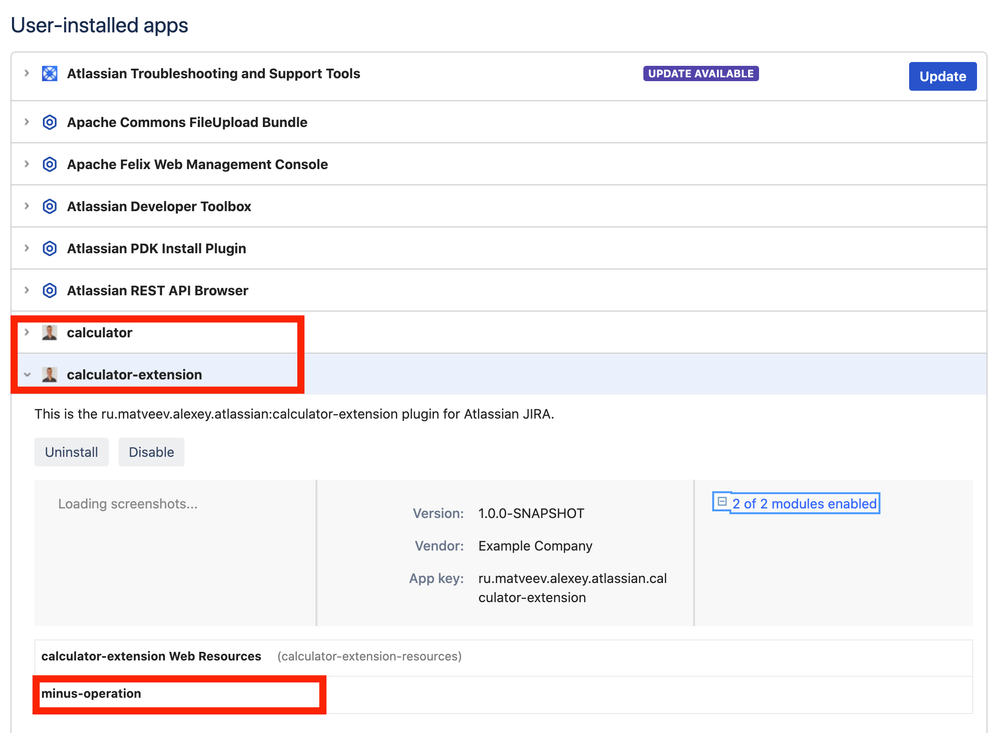The width and height of the screenshot is (999, 733).
Task: Select the Atlassian REST API Browser name
Action: tap(158, 291)
